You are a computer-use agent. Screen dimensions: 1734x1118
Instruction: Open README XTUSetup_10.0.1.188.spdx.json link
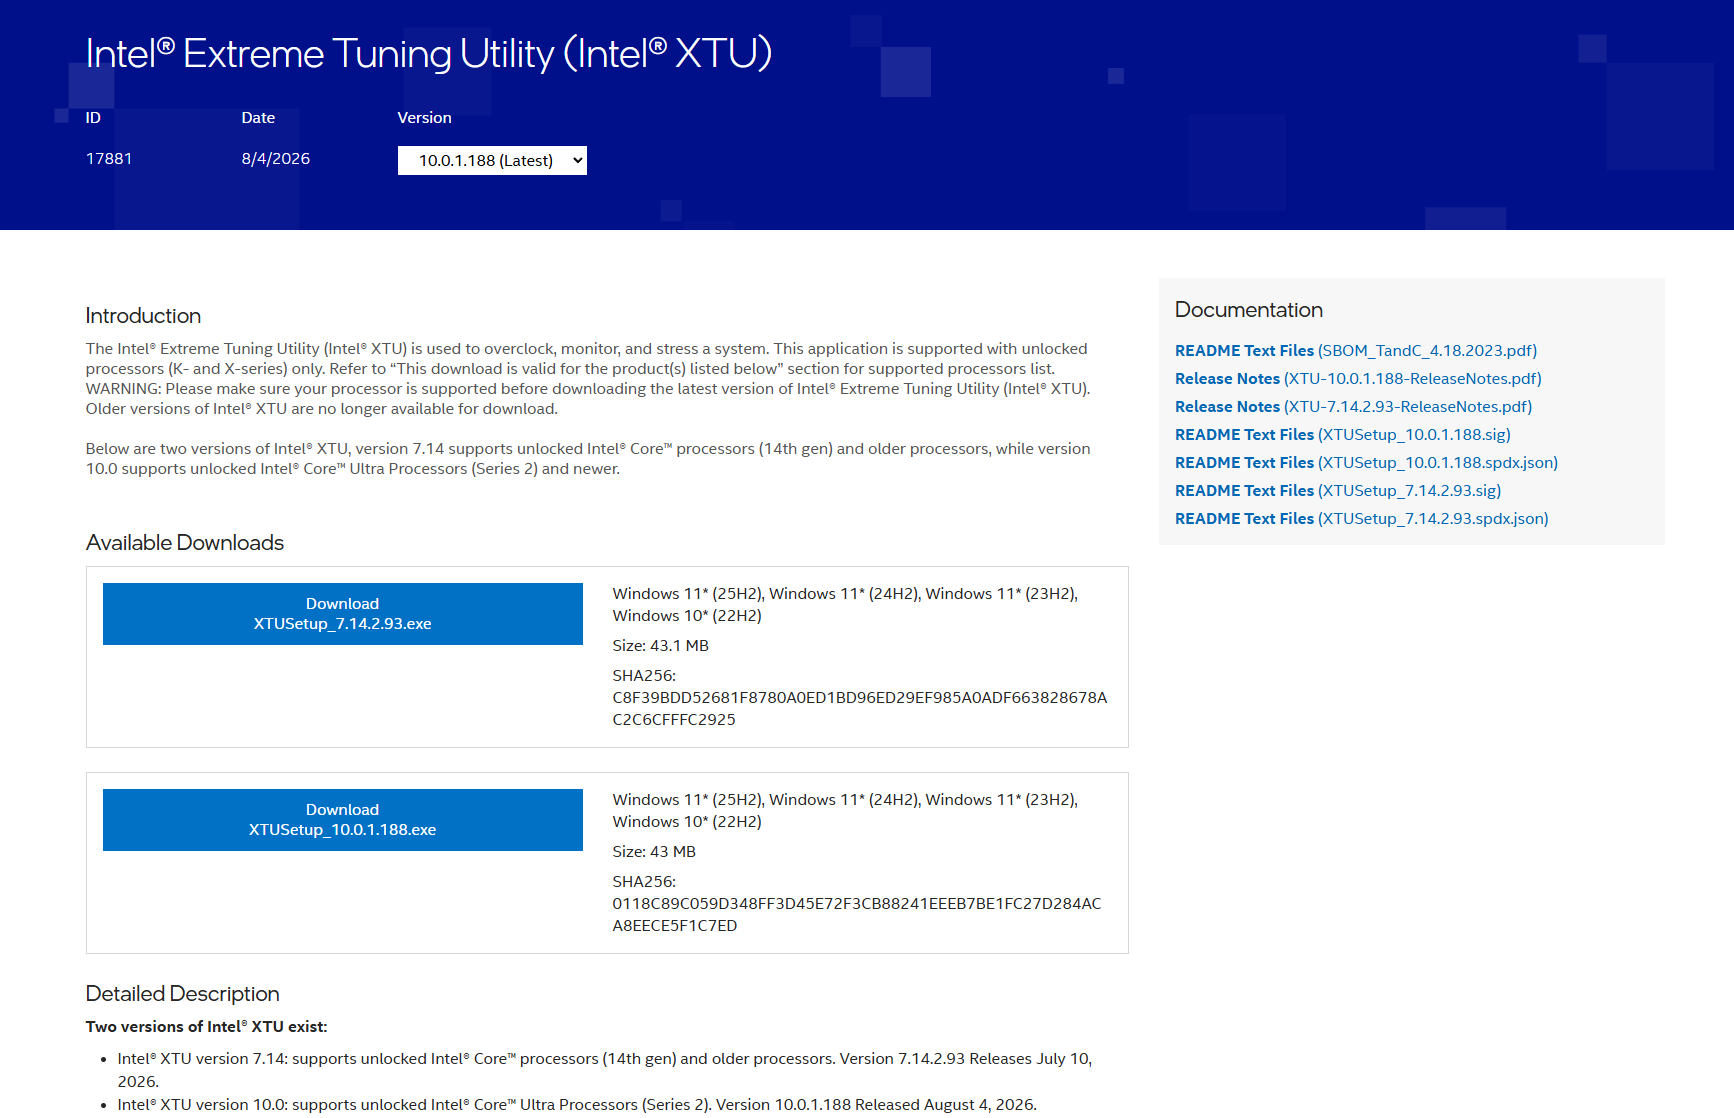[1366, 463]
